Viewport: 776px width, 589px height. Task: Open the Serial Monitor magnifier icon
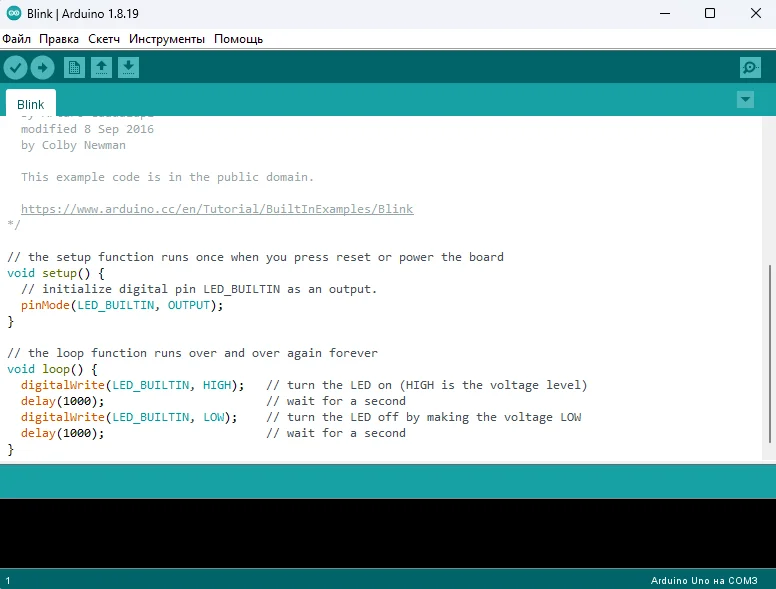point(750,67)
